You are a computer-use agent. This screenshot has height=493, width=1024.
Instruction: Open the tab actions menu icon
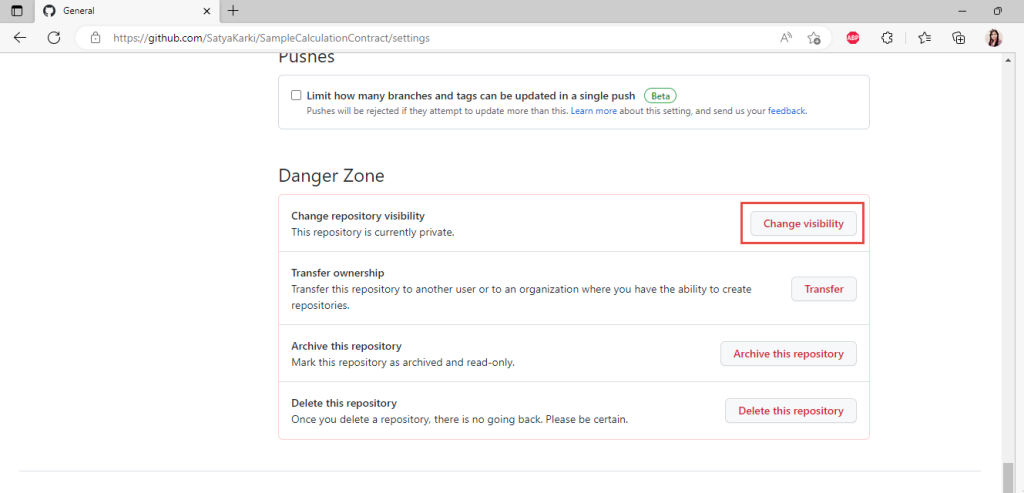click(x=17, y=11)
